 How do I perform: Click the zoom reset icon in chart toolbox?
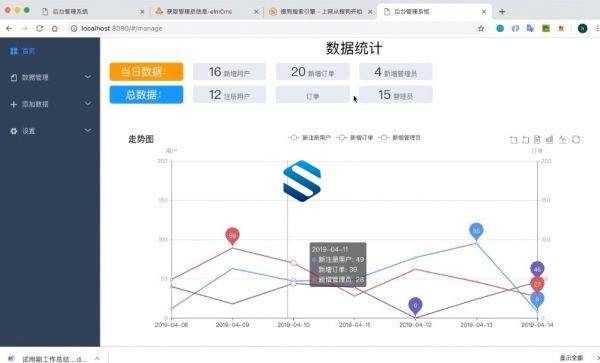click(526, 140)
